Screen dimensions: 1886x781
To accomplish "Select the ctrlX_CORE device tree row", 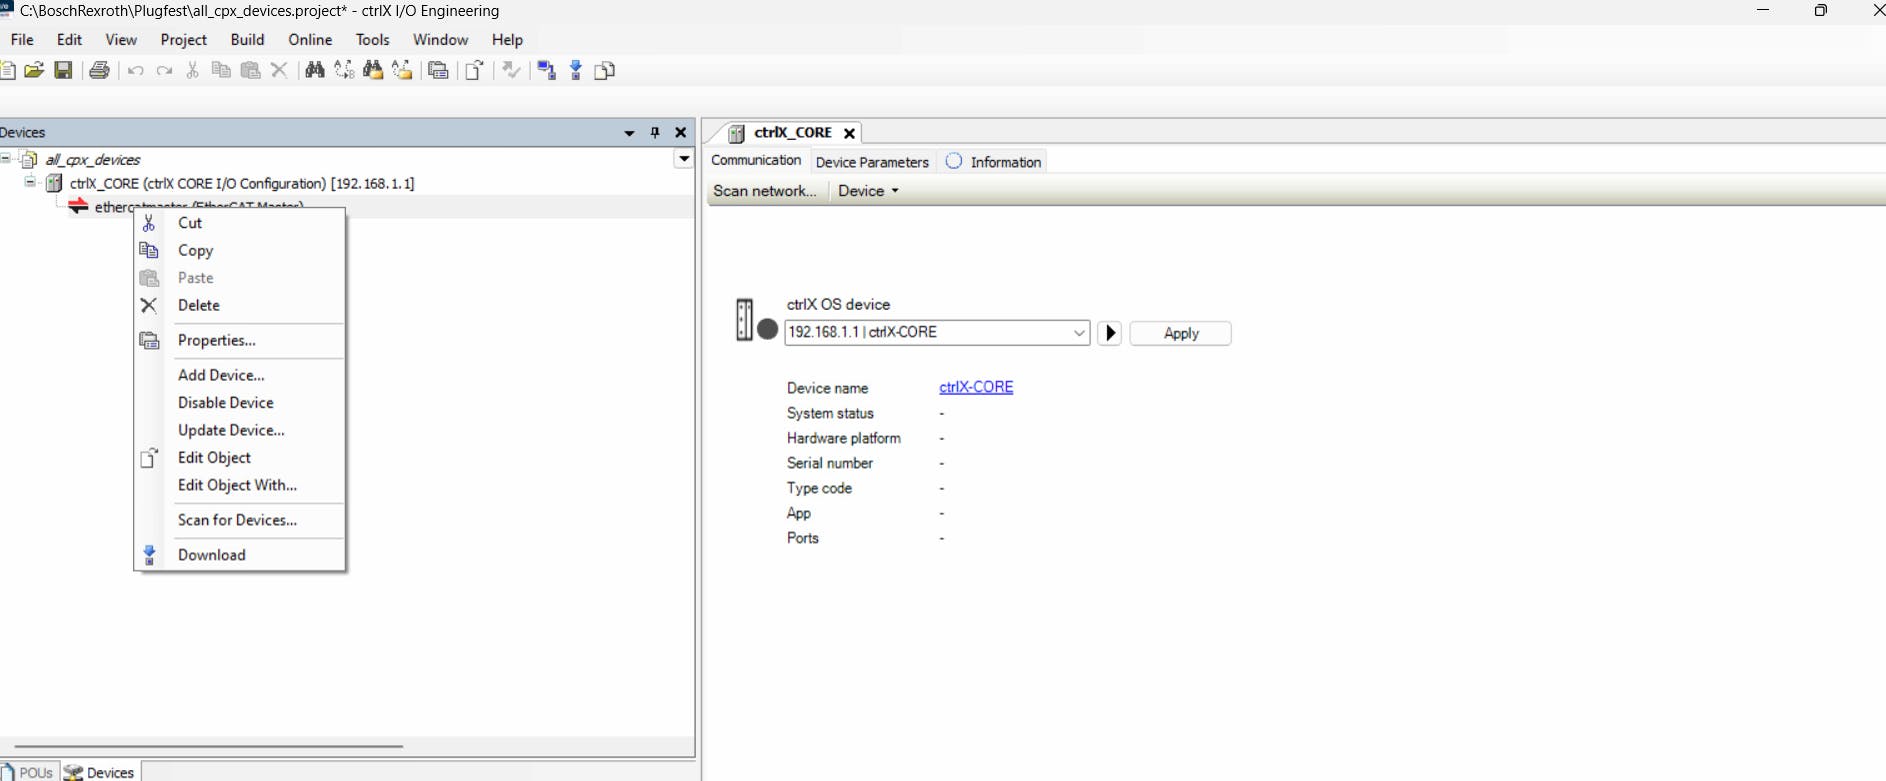I will coord(241,183).
